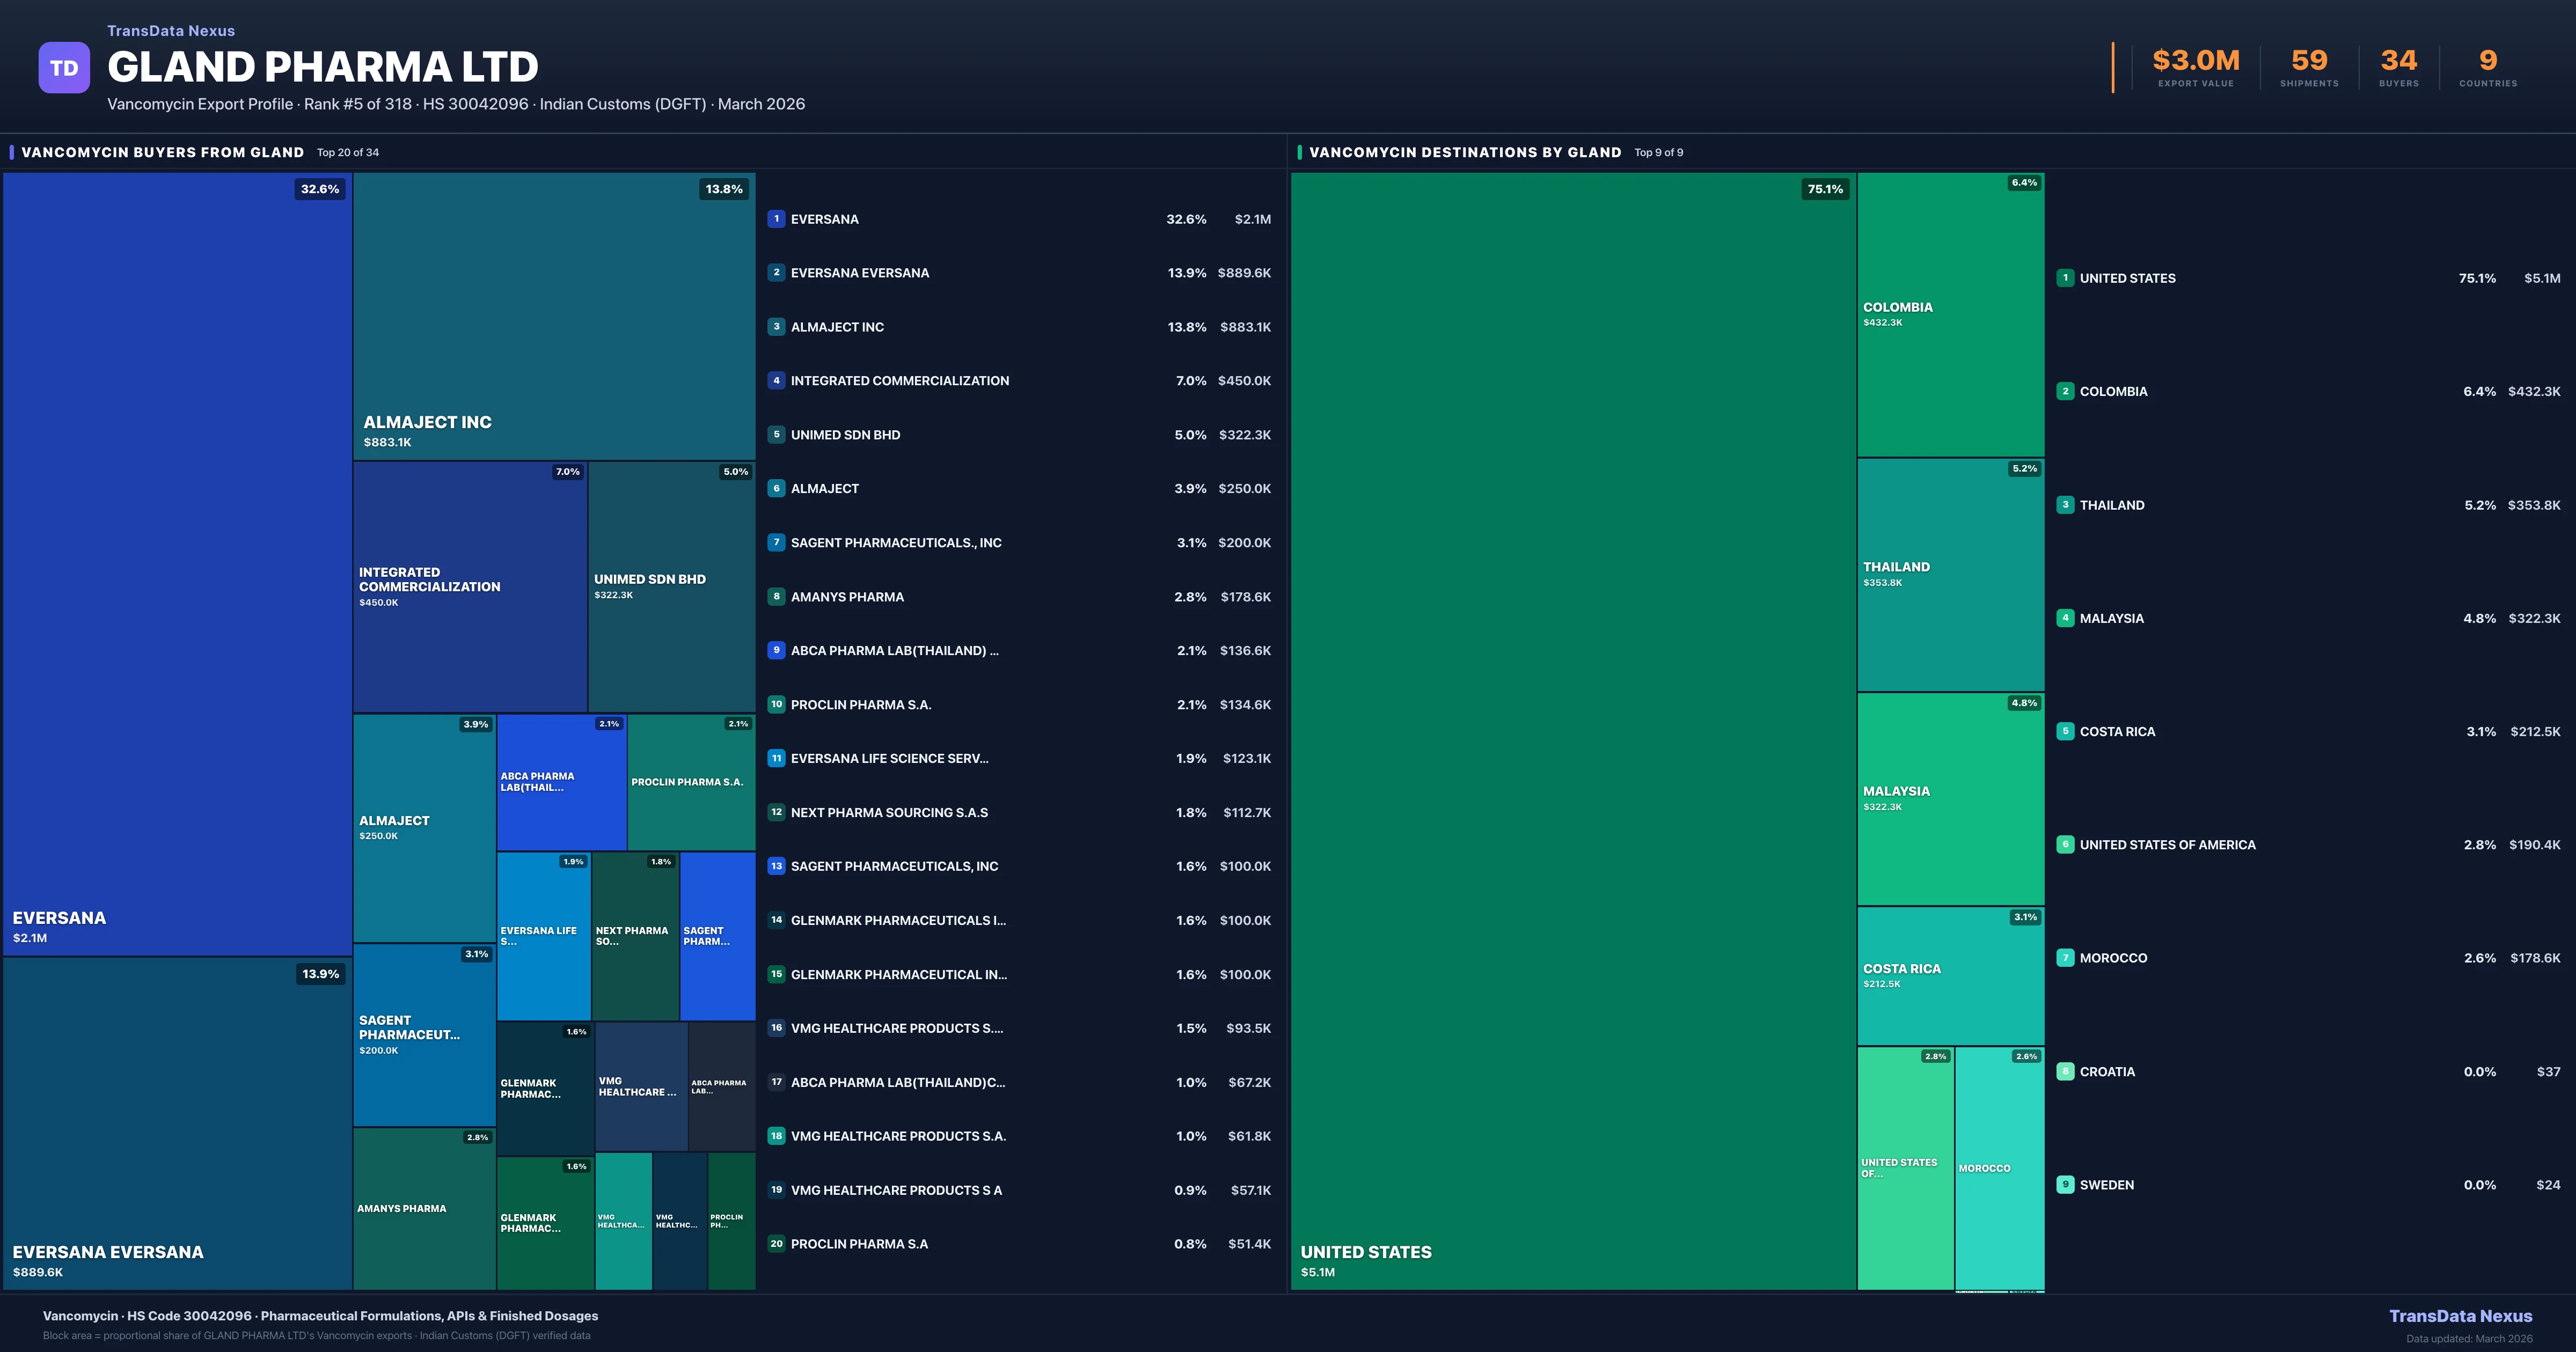The width and height of the screenshot is (2576, 1352).
Task: Click the THAILAND treemap tile
Action: tap(1950, 574)
